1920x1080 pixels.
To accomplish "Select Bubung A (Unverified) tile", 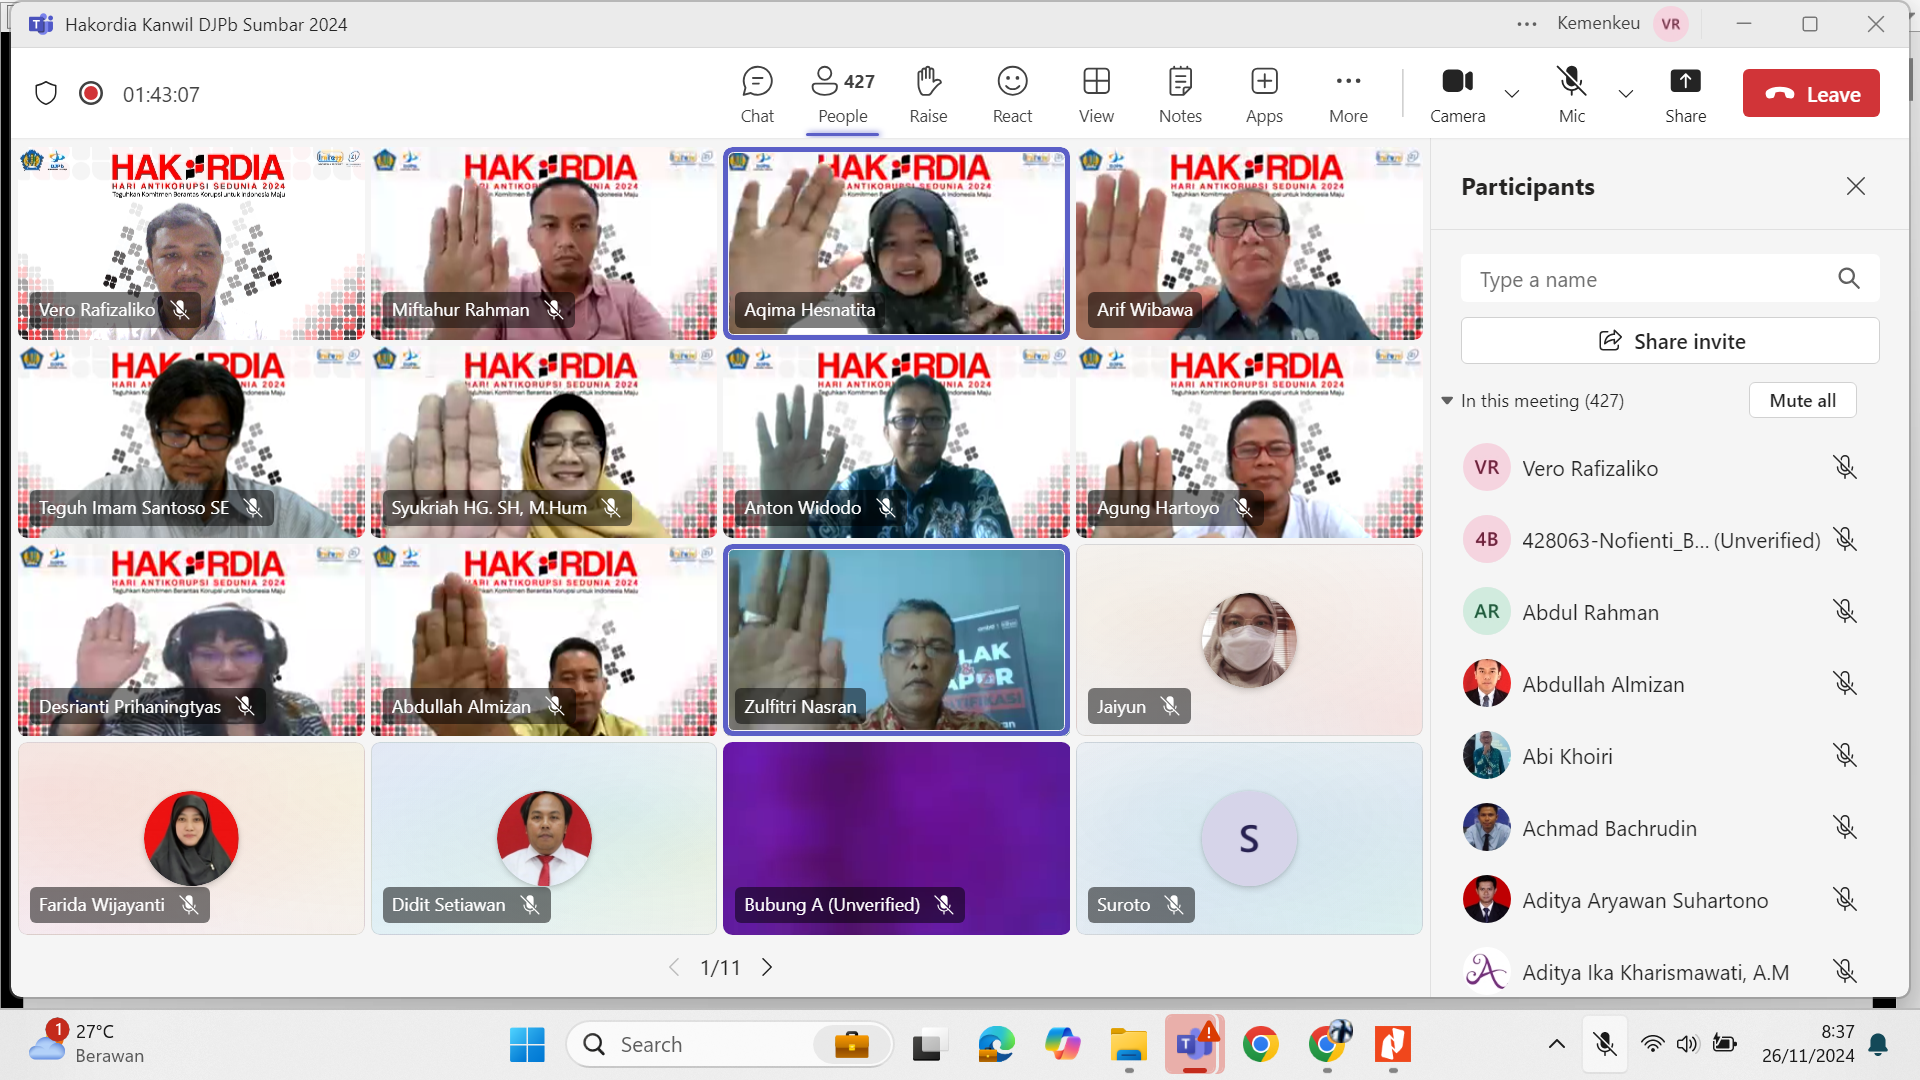I will pos(896,838).
